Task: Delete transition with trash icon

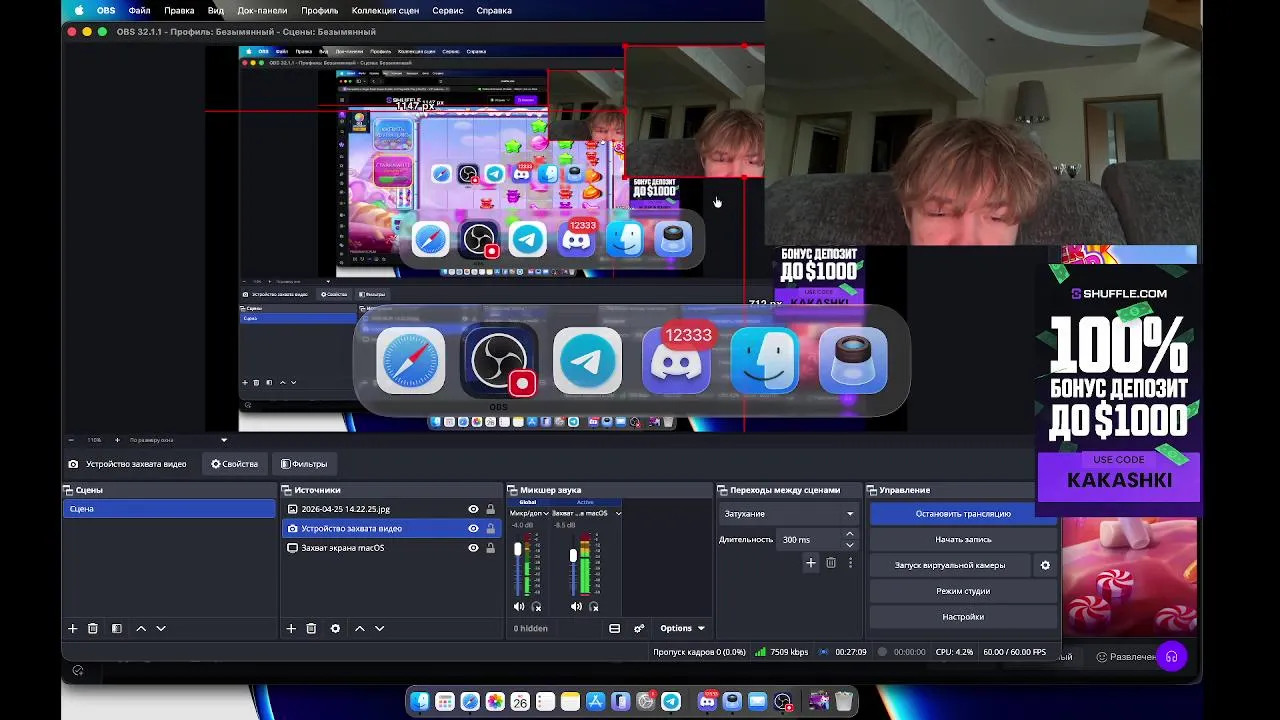Action: click(x=831, y=563)
